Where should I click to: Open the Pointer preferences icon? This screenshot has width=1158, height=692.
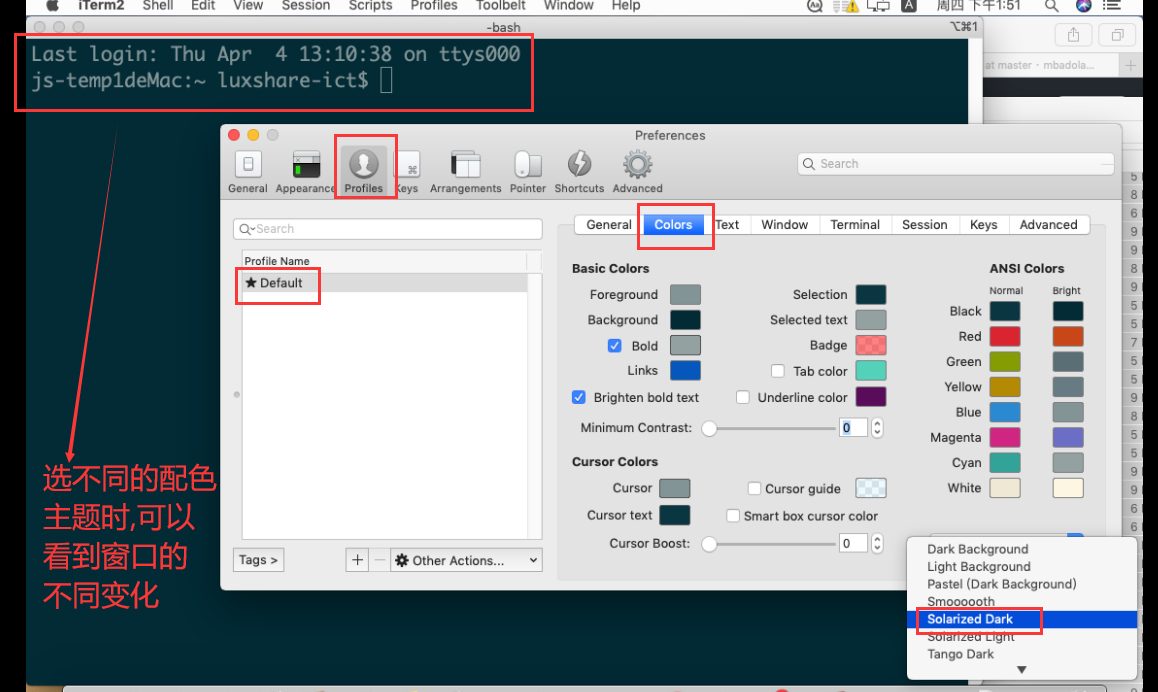coord(527,172)
